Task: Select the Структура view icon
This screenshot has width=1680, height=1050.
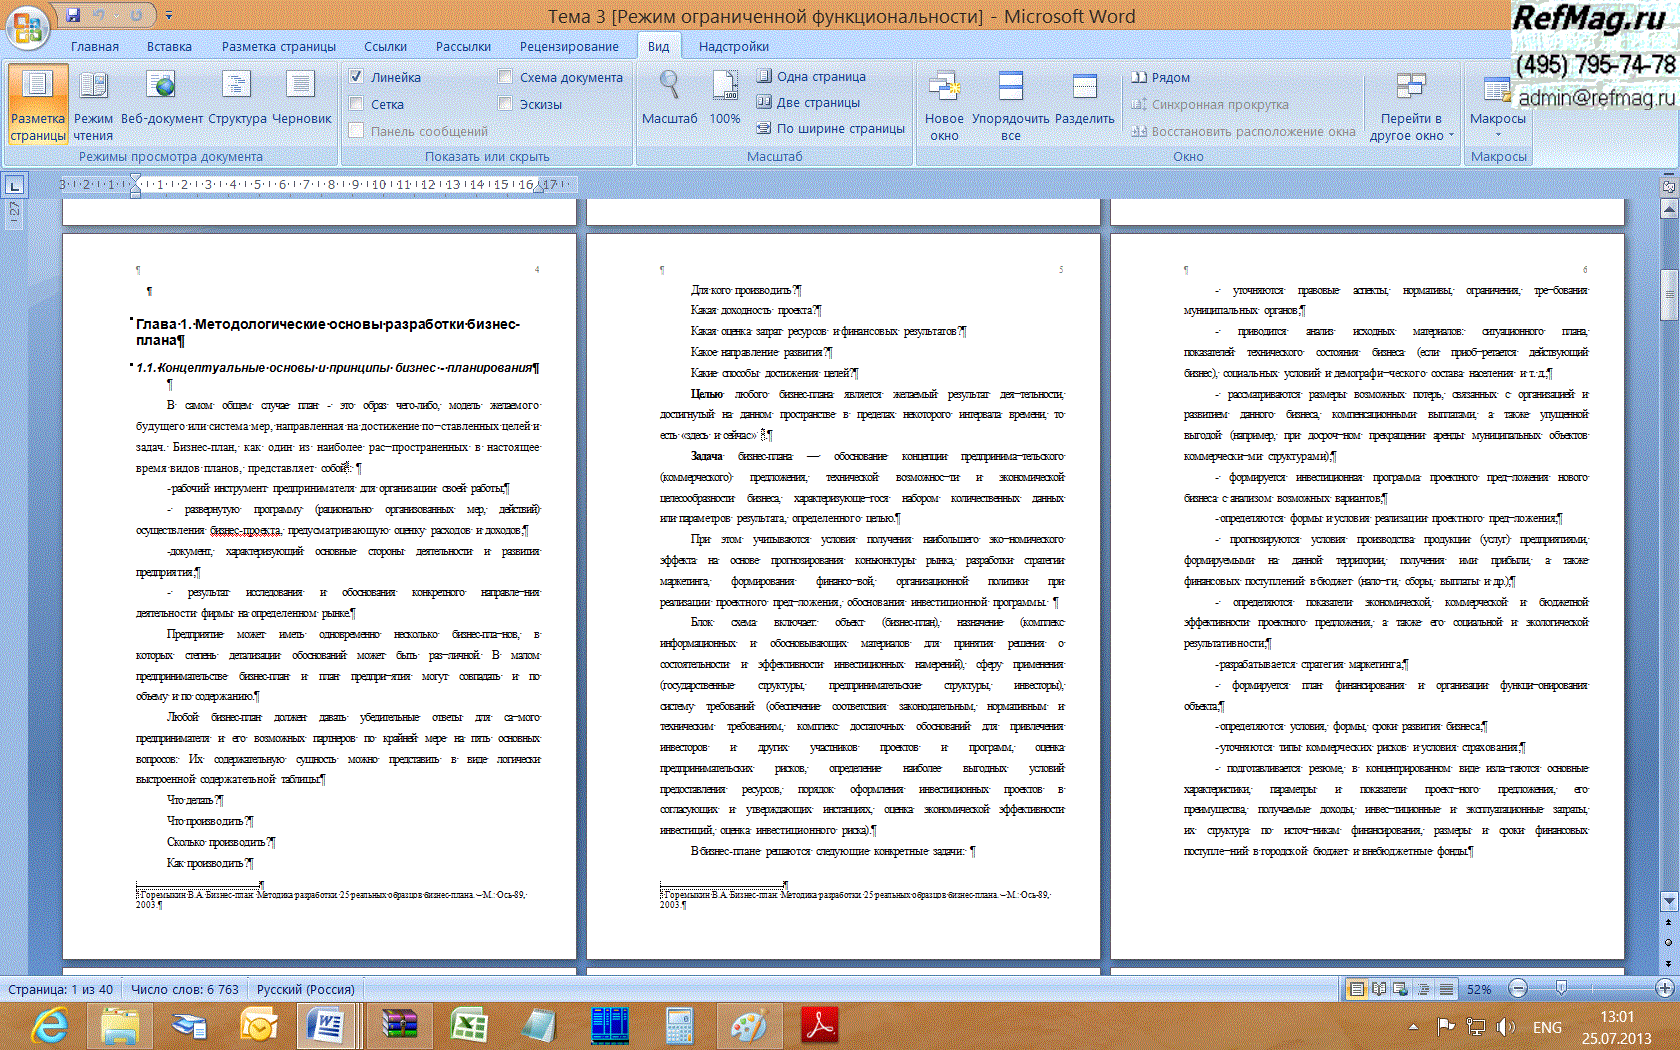Action: coord(237,88)
